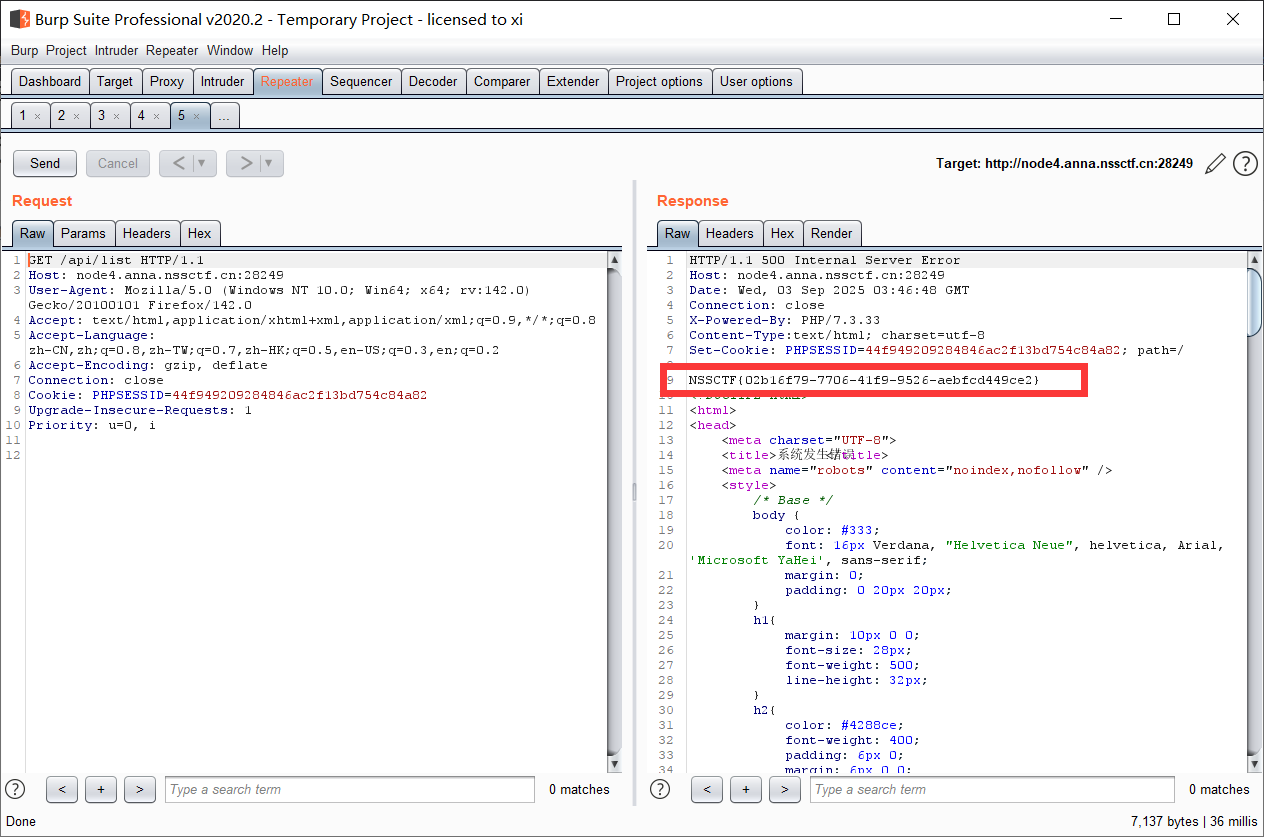Select the request Raw tab
The height and width of the screenshot is (837, 1264).
33,233
